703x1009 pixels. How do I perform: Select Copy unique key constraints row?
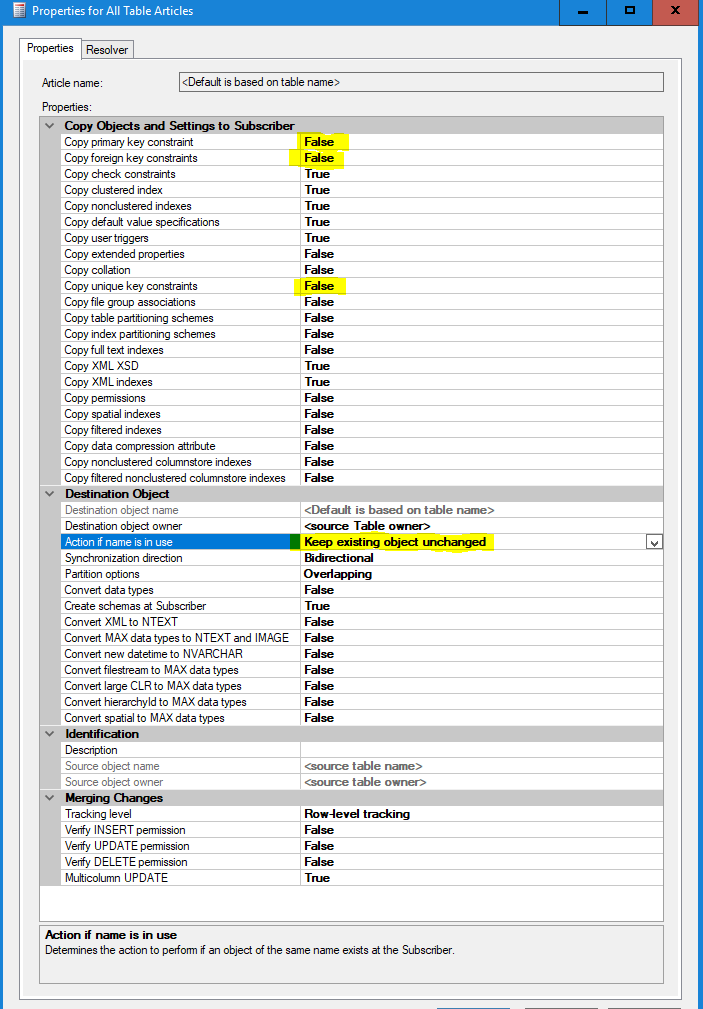(x=362, y=286)
